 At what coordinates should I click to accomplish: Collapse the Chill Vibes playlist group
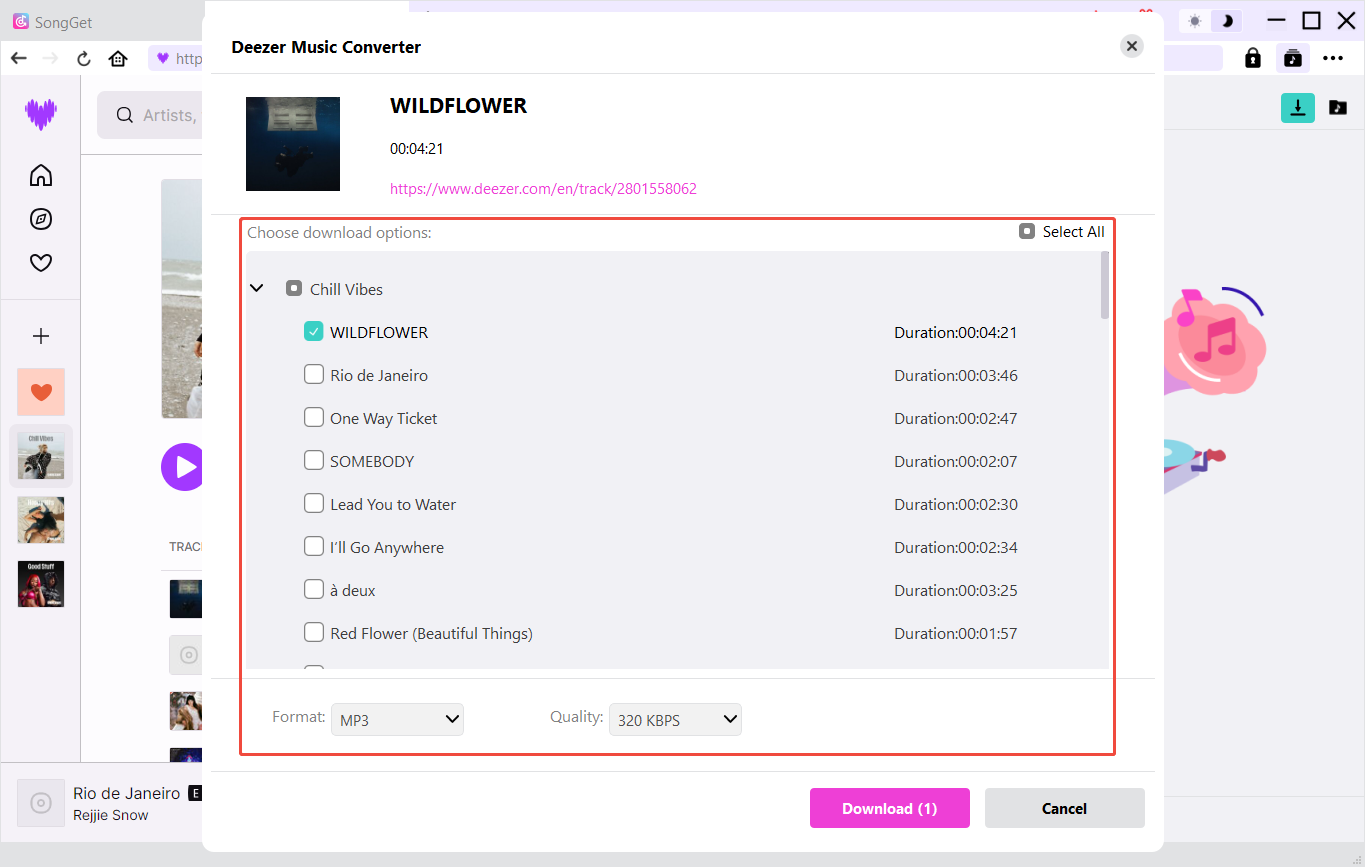[257, 288]
